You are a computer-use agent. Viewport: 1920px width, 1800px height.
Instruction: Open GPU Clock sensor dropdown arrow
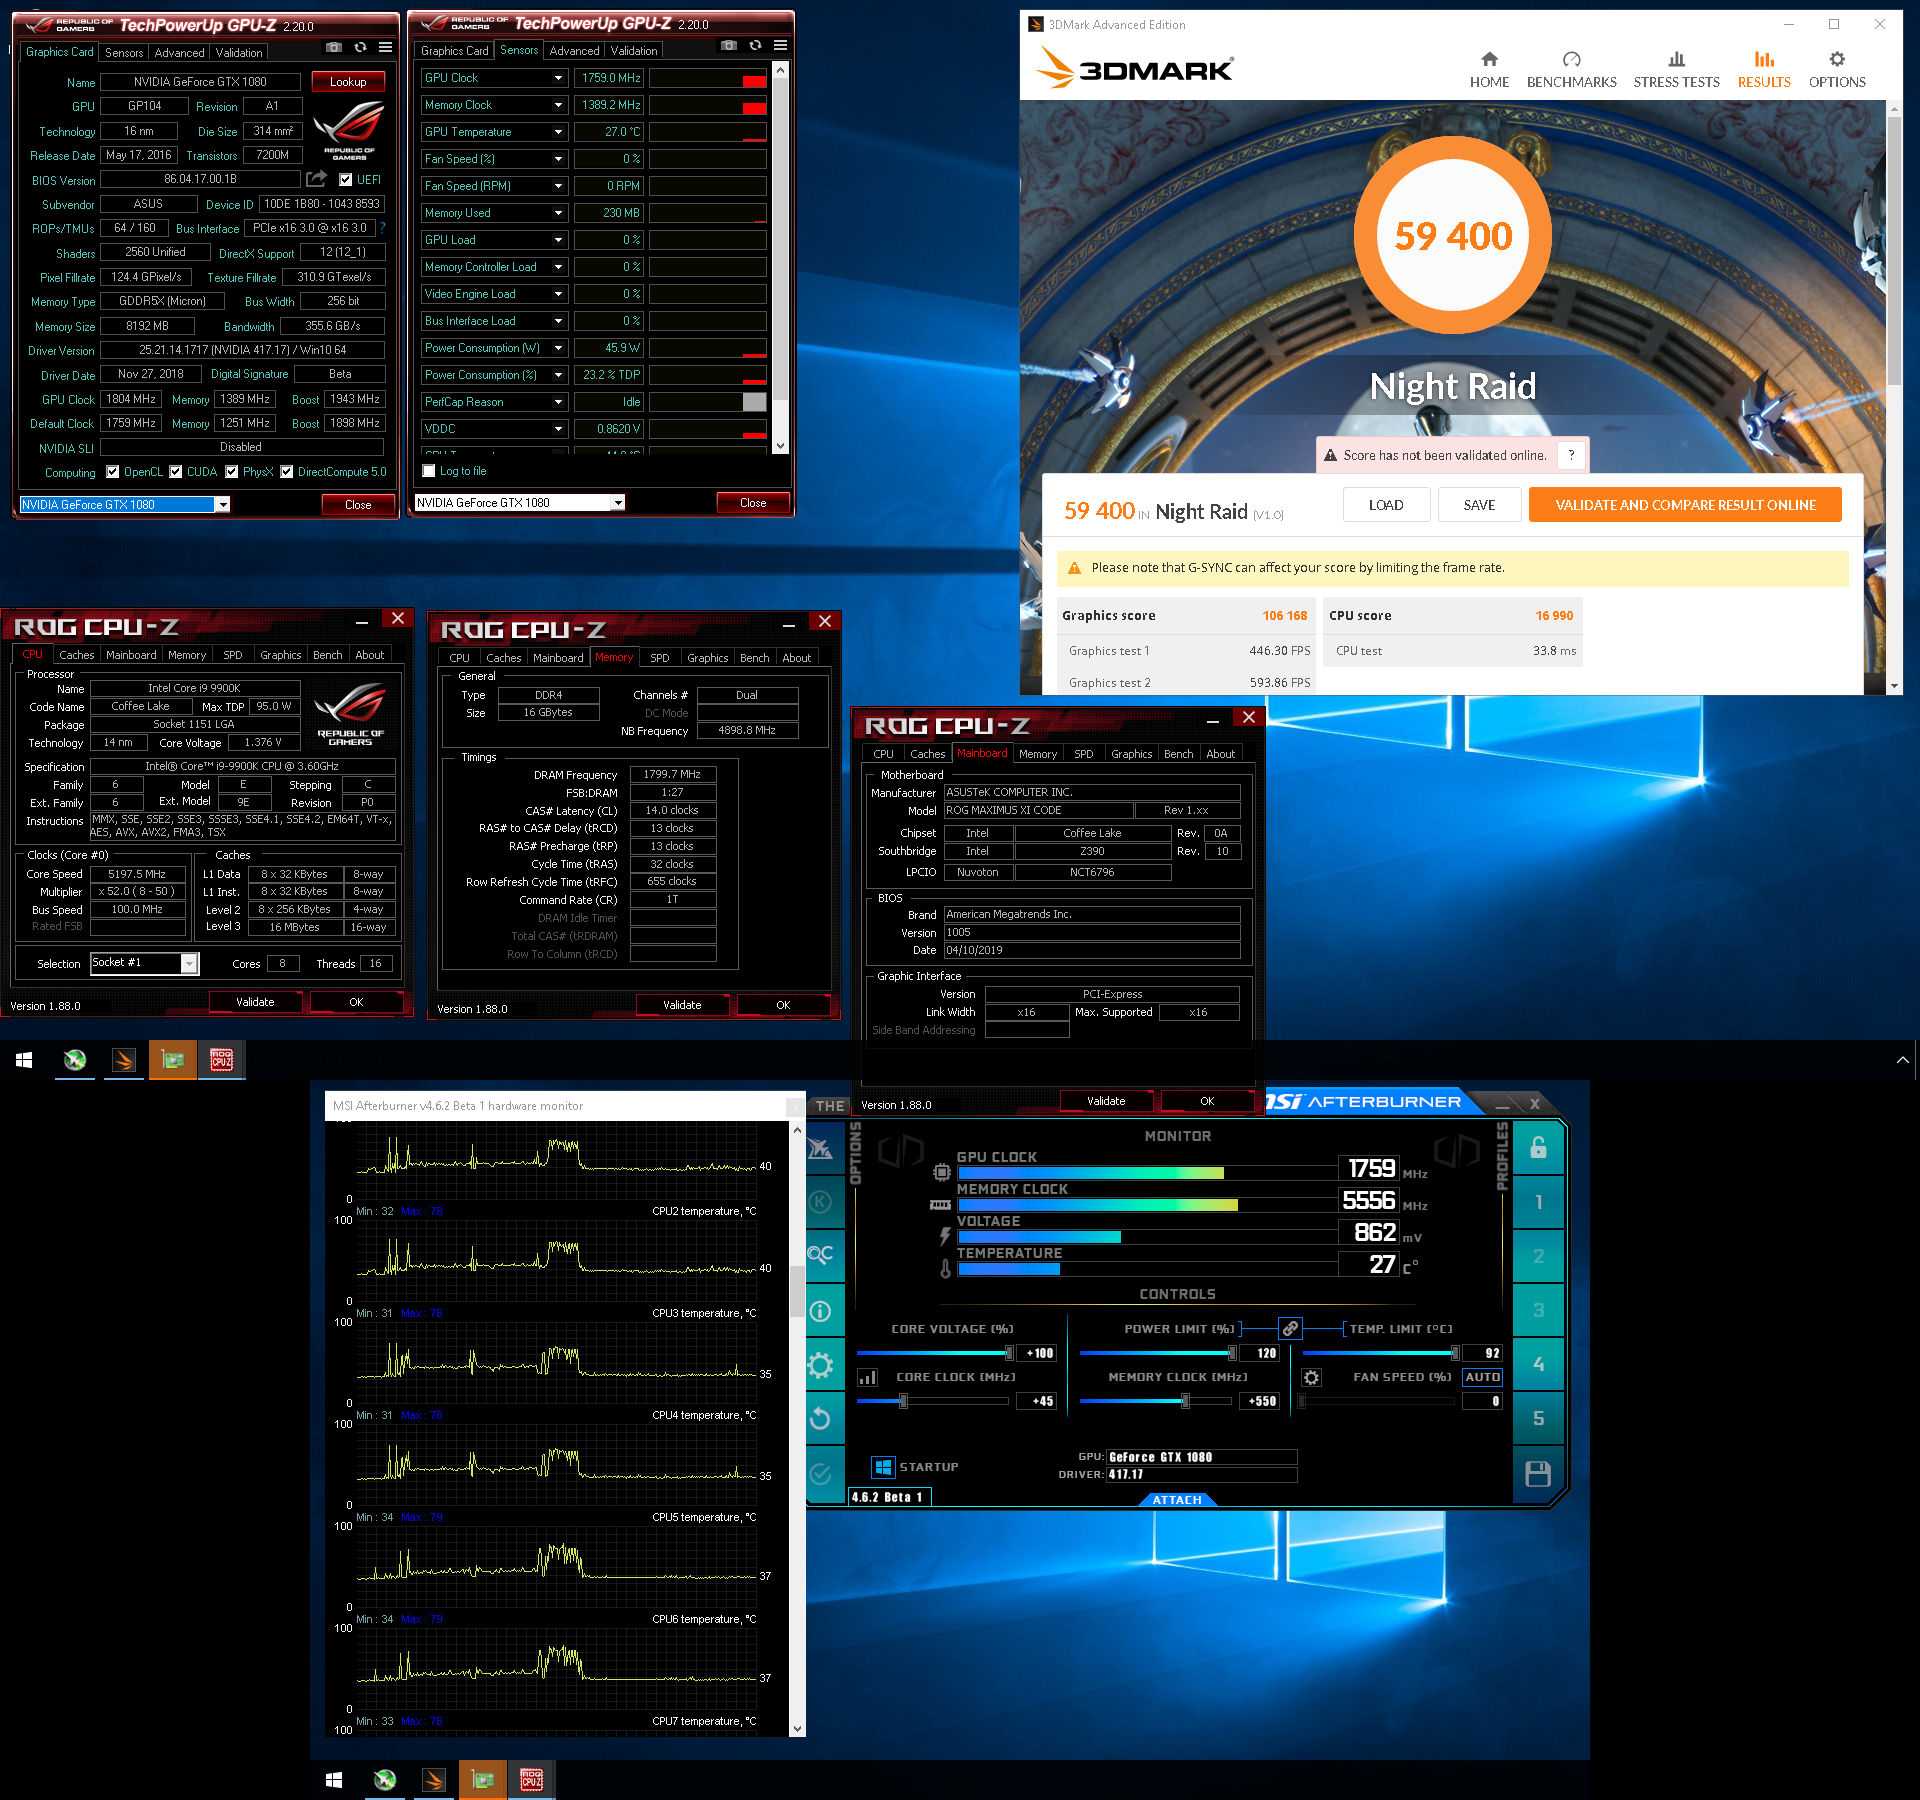pyautogui.click(x=559, y=78)
